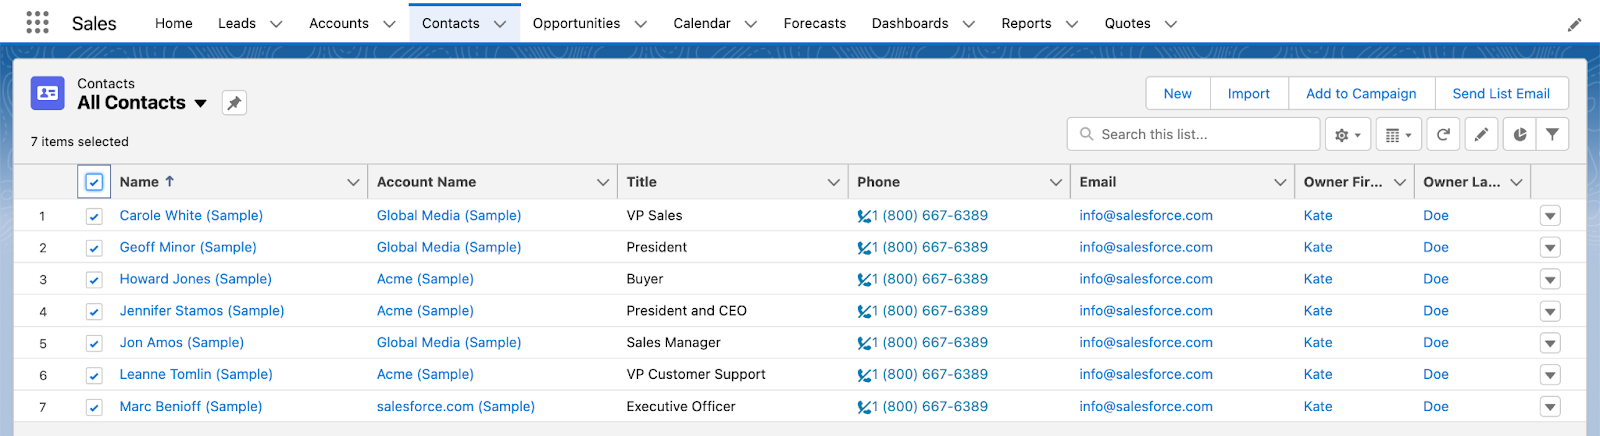This screenshot has height=436, width=1600.
Task: Open the Name column menu chevron
Action: click(353, 182)
